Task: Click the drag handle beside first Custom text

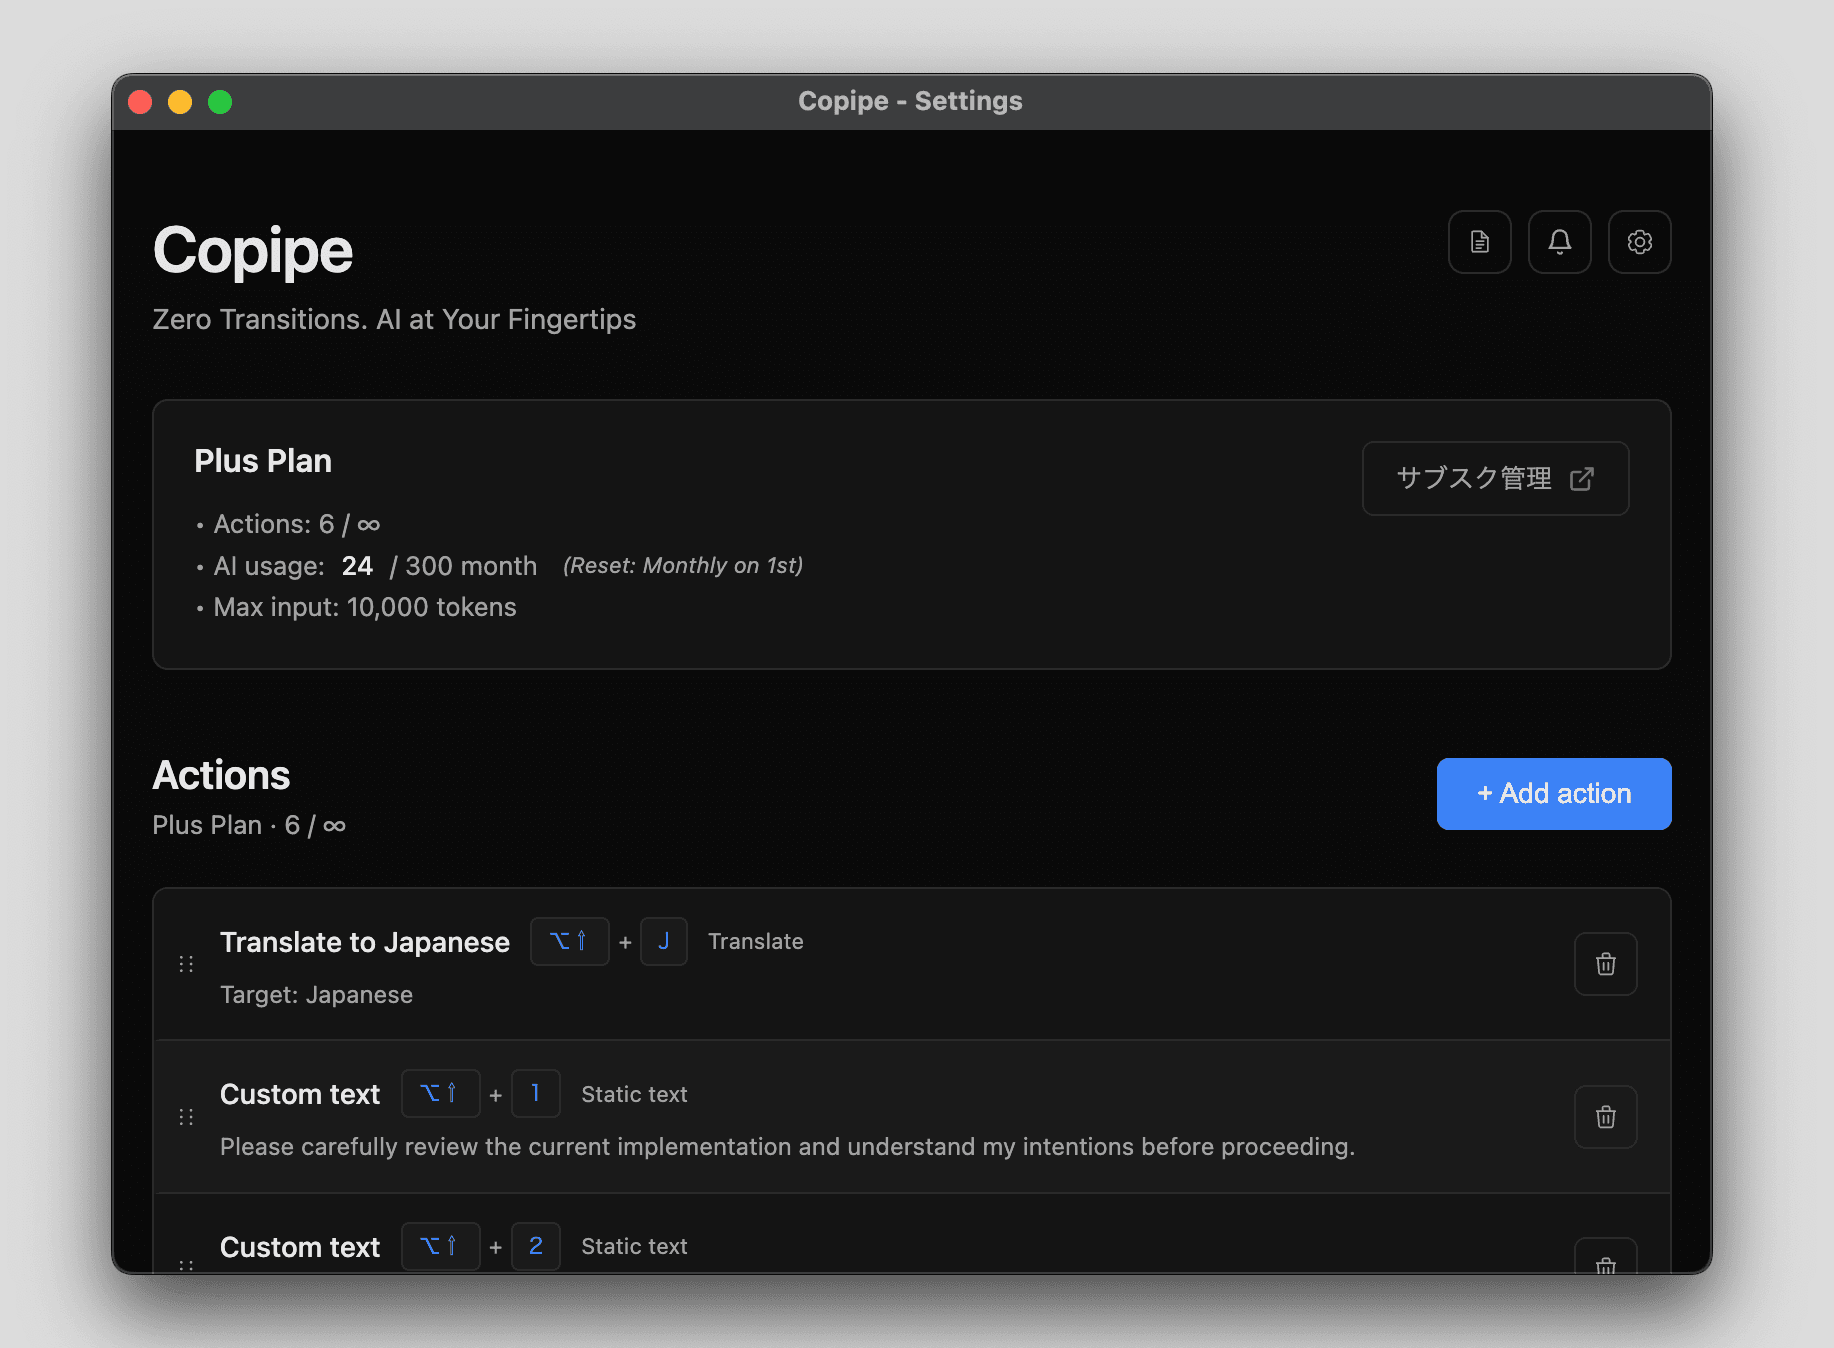Action: (x=186, y=1117)
